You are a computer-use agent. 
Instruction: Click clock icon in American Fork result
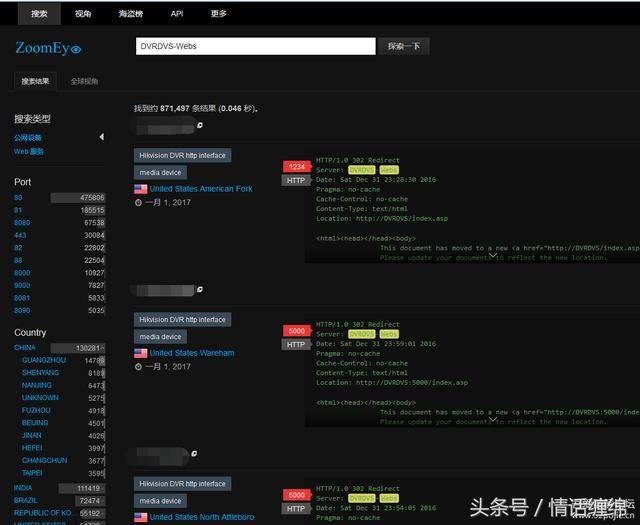[x=138, y=202]
